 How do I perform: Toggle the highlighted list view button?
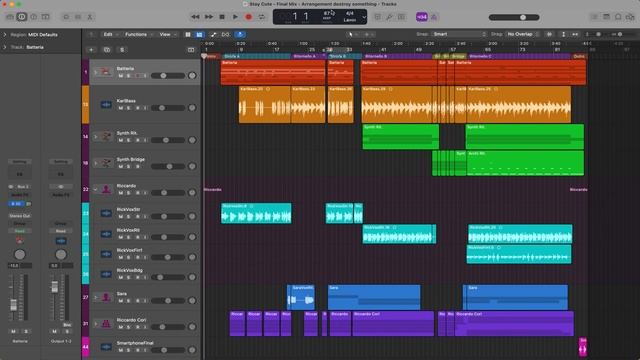click(x=199, y=35)
